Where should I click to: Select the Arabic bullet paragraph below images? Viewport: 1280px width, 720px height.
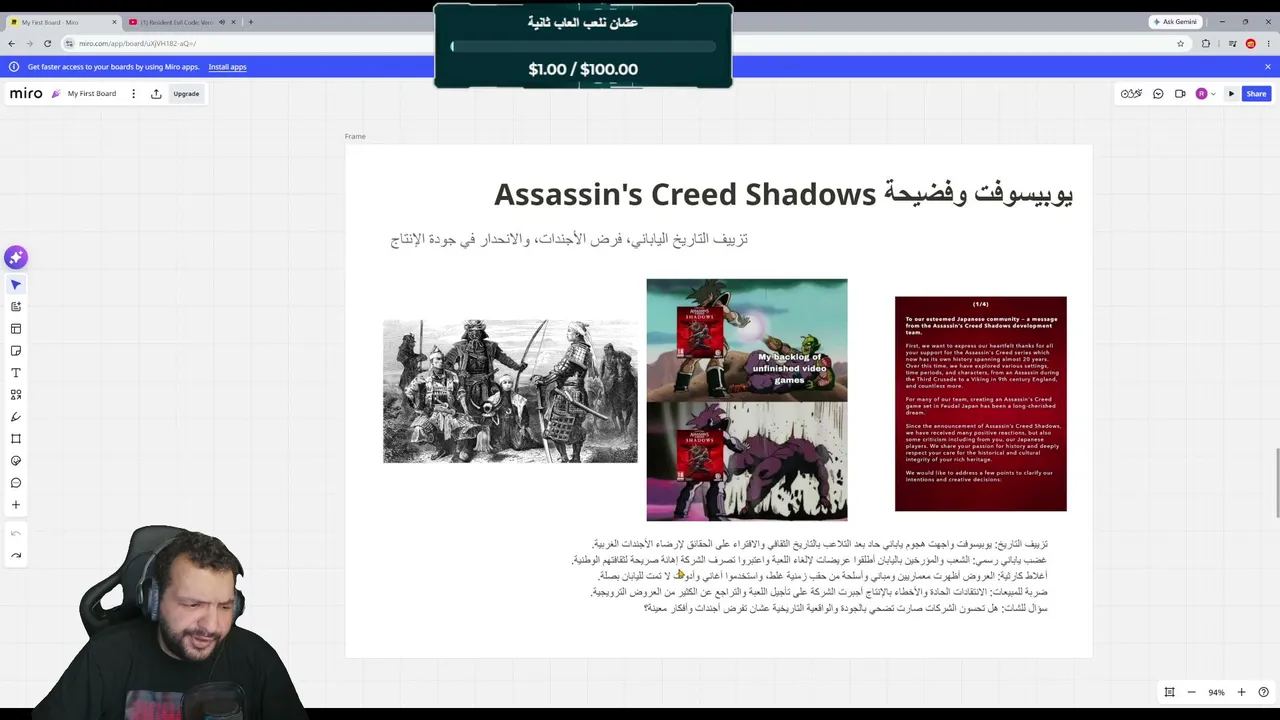click(810, 576)
